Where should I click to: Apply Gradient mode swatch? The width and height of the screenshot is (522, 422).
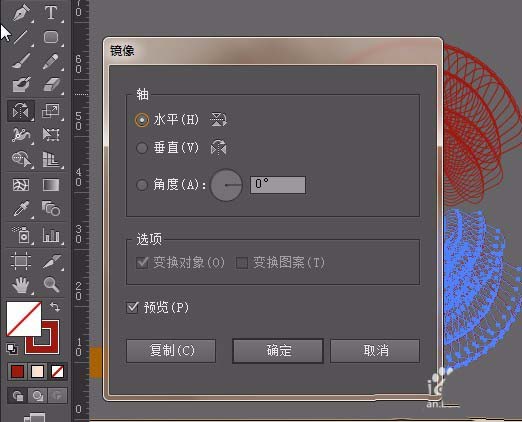click(x=37, y=371)
